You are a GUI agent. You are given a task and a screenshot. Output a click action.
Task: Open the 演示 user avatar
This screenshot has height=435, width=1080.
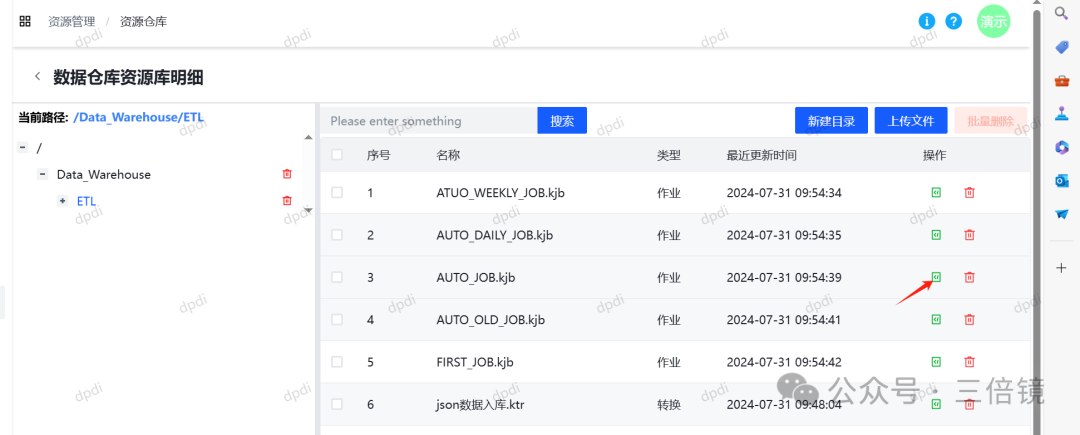click(x=993, y=21)
